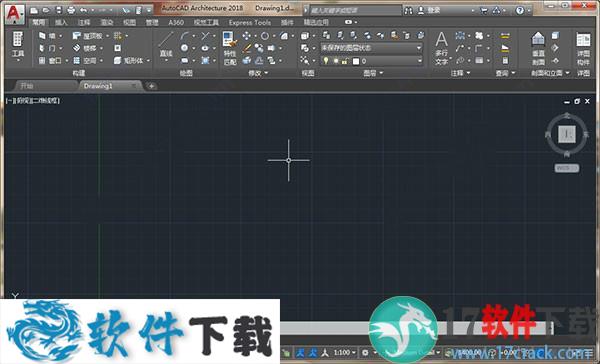The width and height of the screenshot is (600, 364).
Task: Select the 直线 line tool
Action: pyautogui.click(x=166, y=45)
